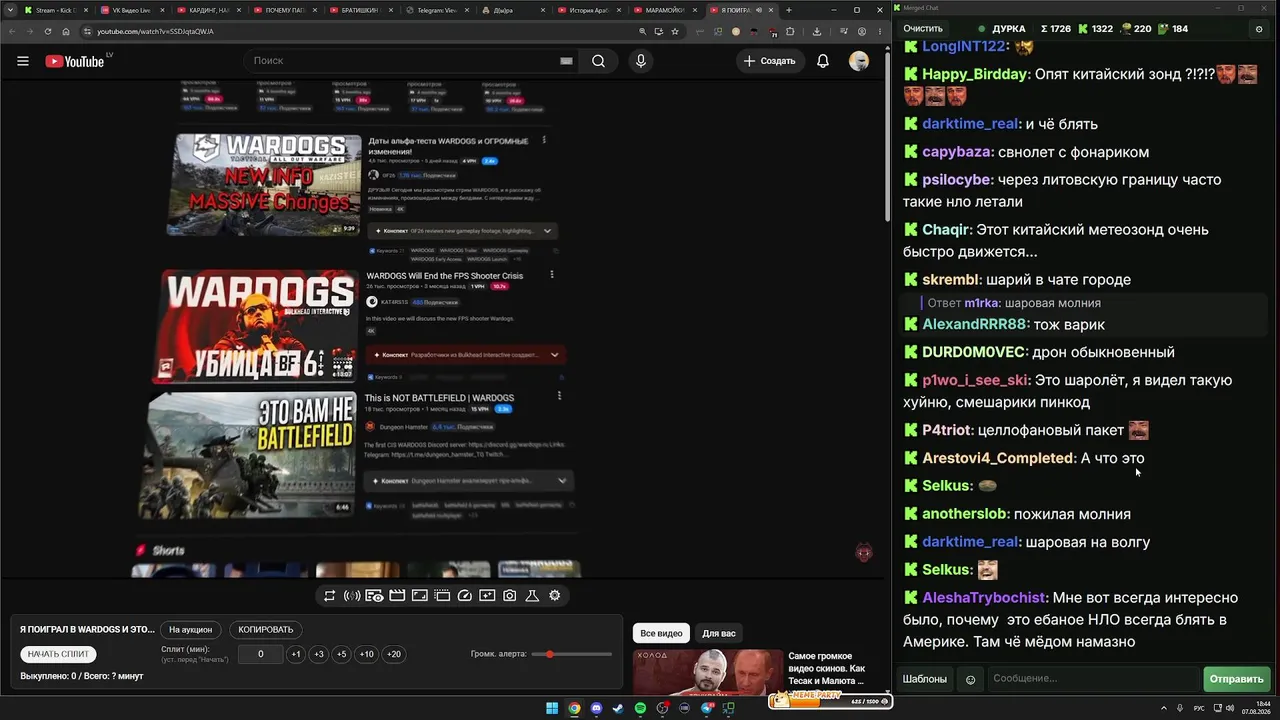Take a screenshot with the camera icon
The image size is (1280, 720).
point(510,596)
